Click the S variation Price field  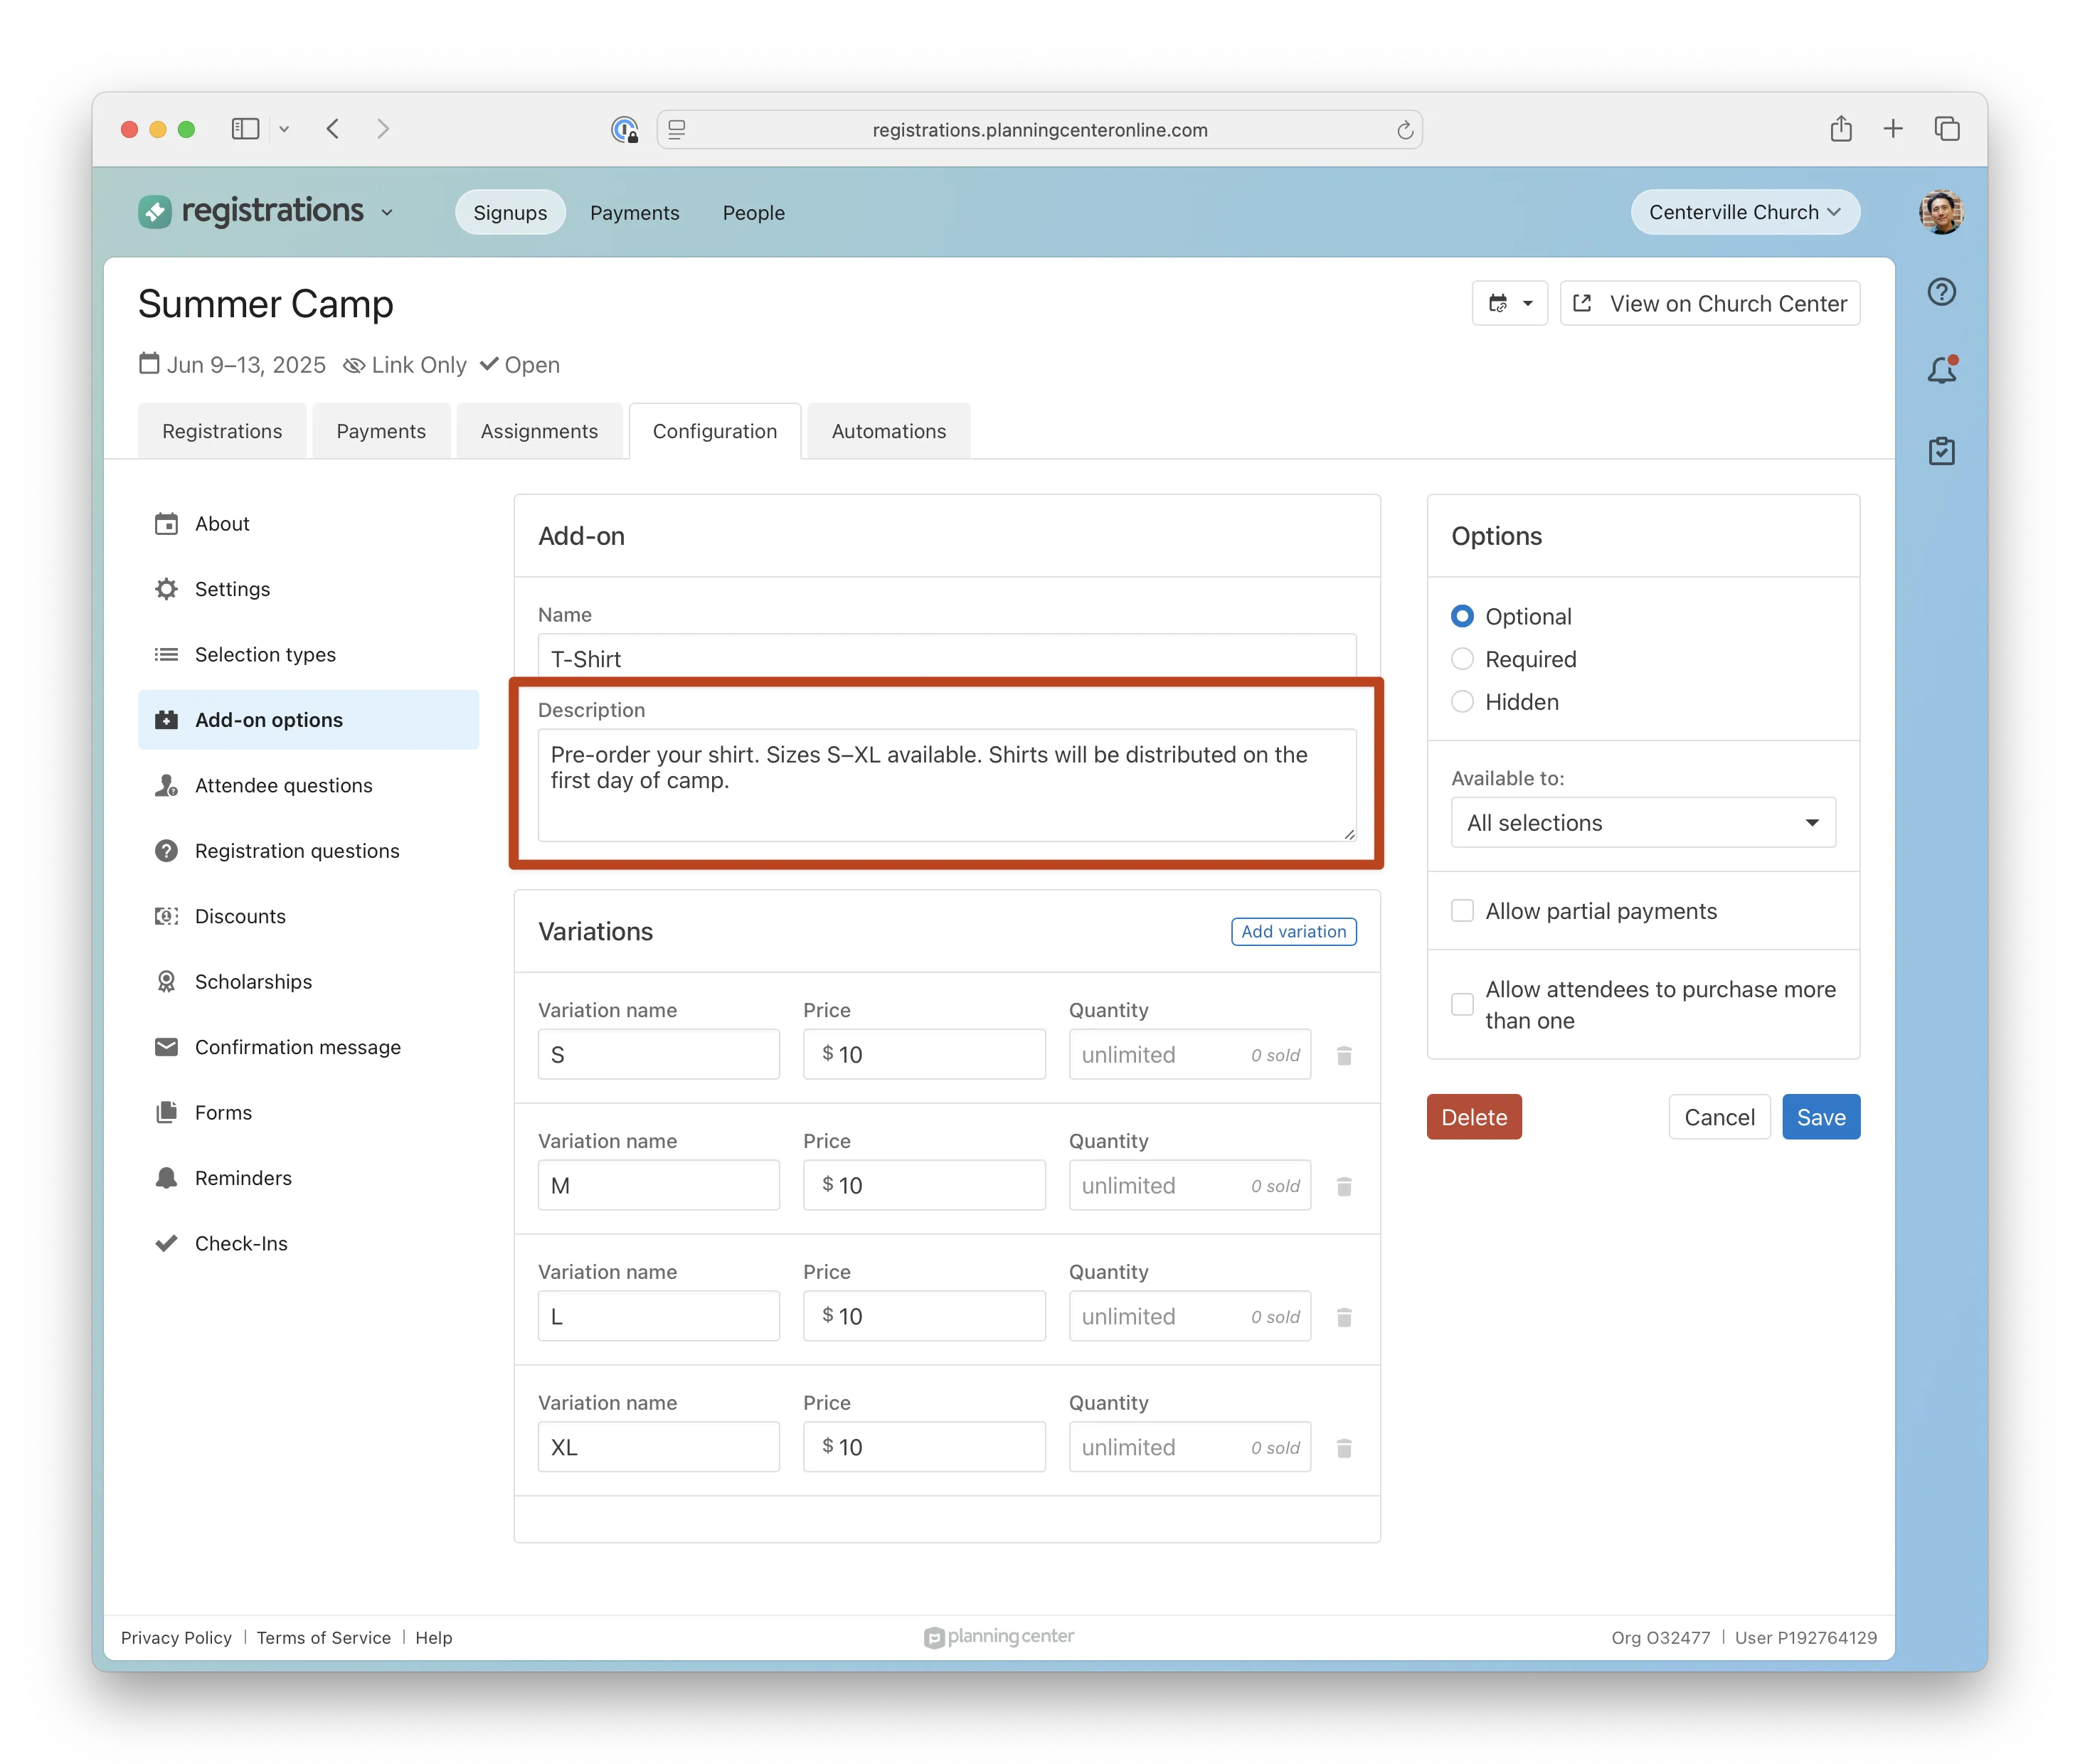pos(924,1054)
